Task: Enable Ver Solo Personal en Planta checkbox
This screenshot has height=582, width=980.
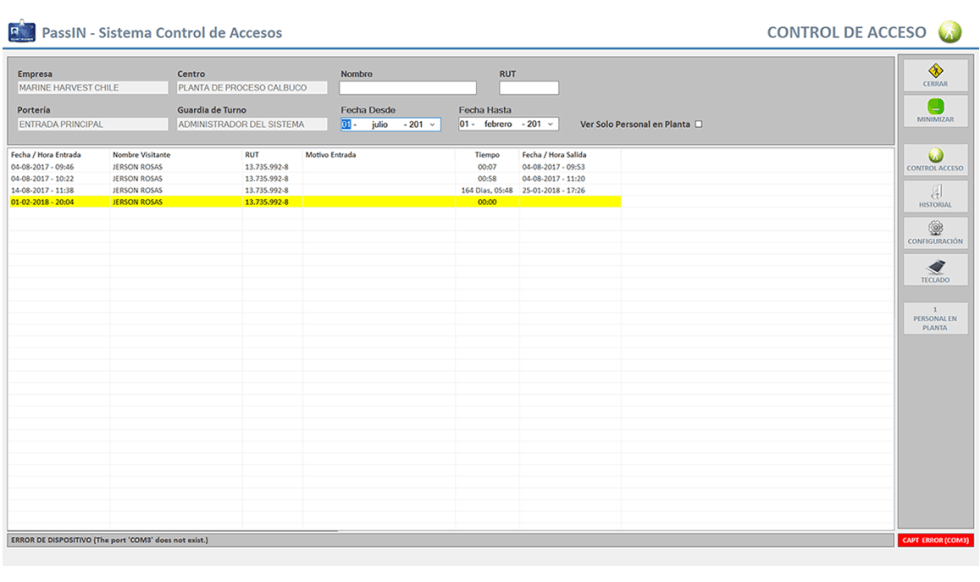Action: coord(699,125)
